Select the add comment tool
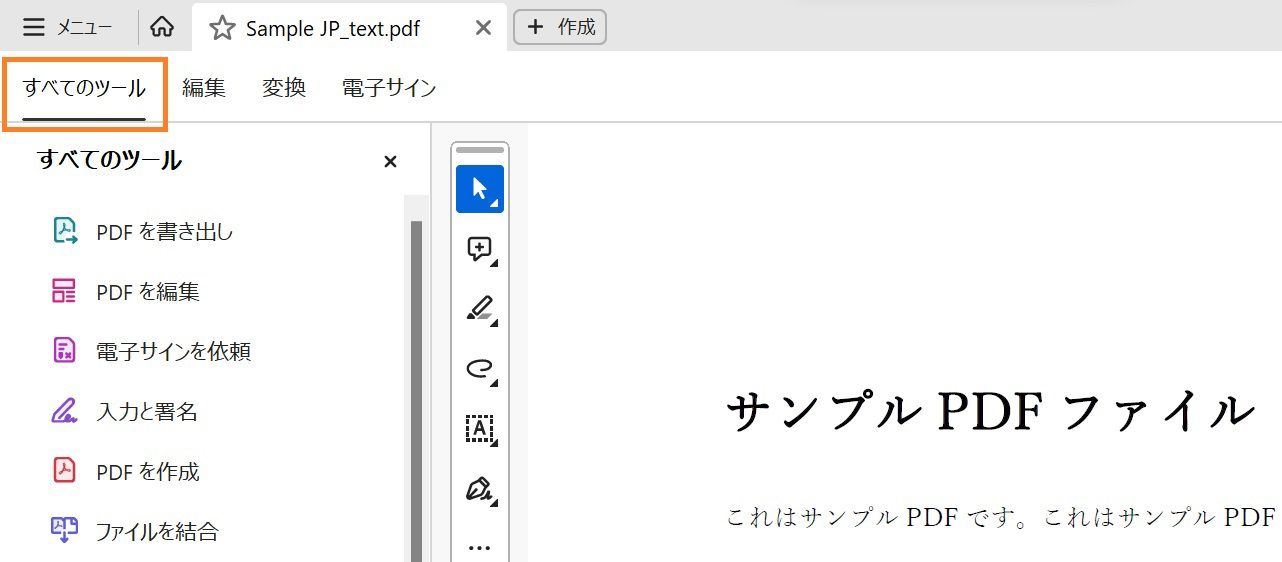Screen dimensions: 1282x562 pos(480,248)
